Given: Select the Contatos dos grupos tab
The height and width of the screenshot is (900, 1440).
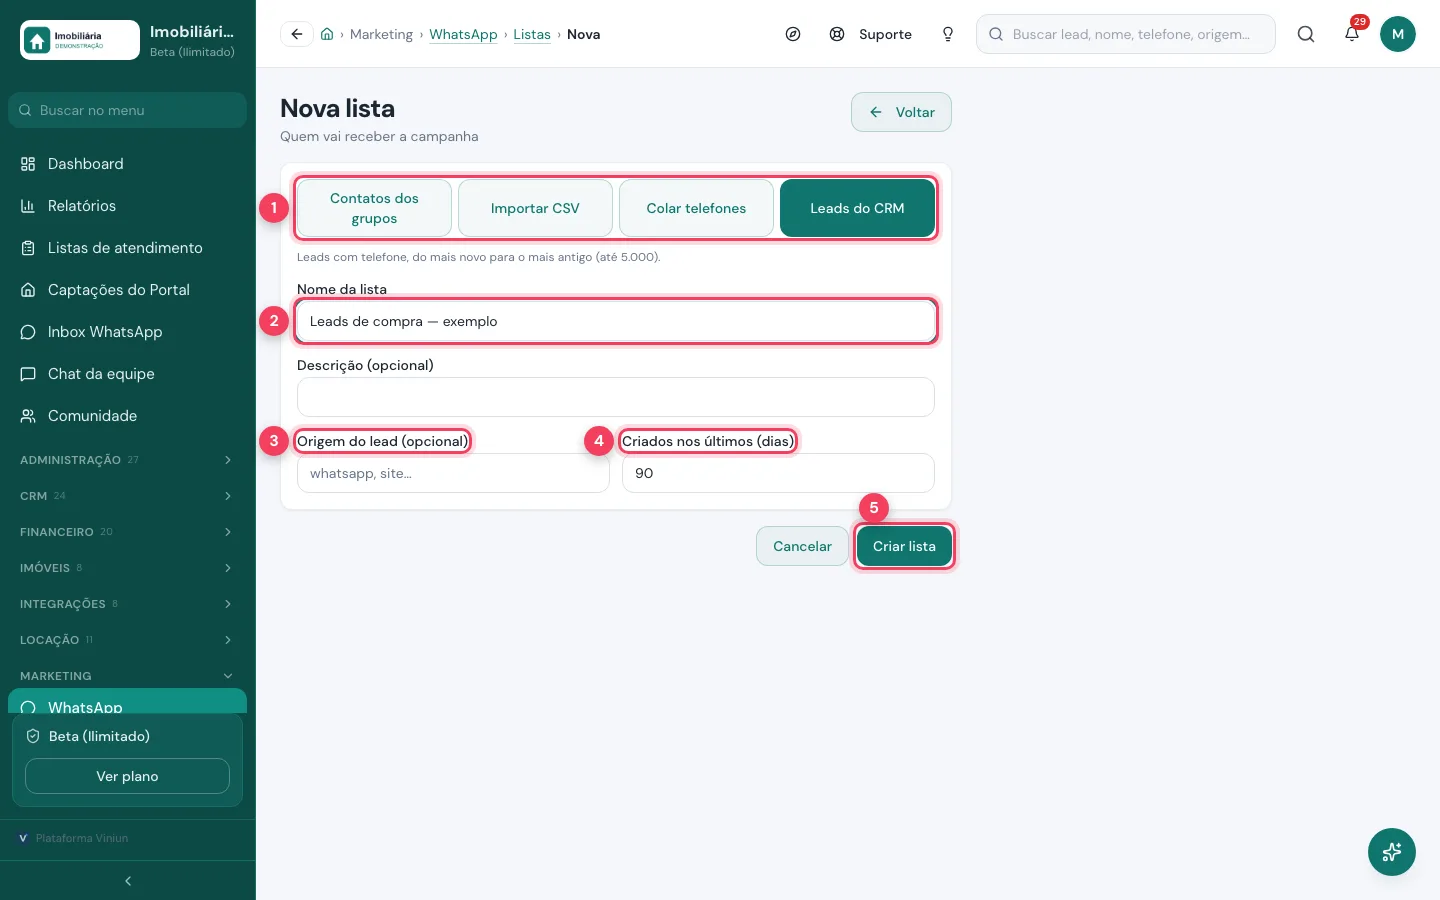Looking at the screenshot, I should coord(374,208).
